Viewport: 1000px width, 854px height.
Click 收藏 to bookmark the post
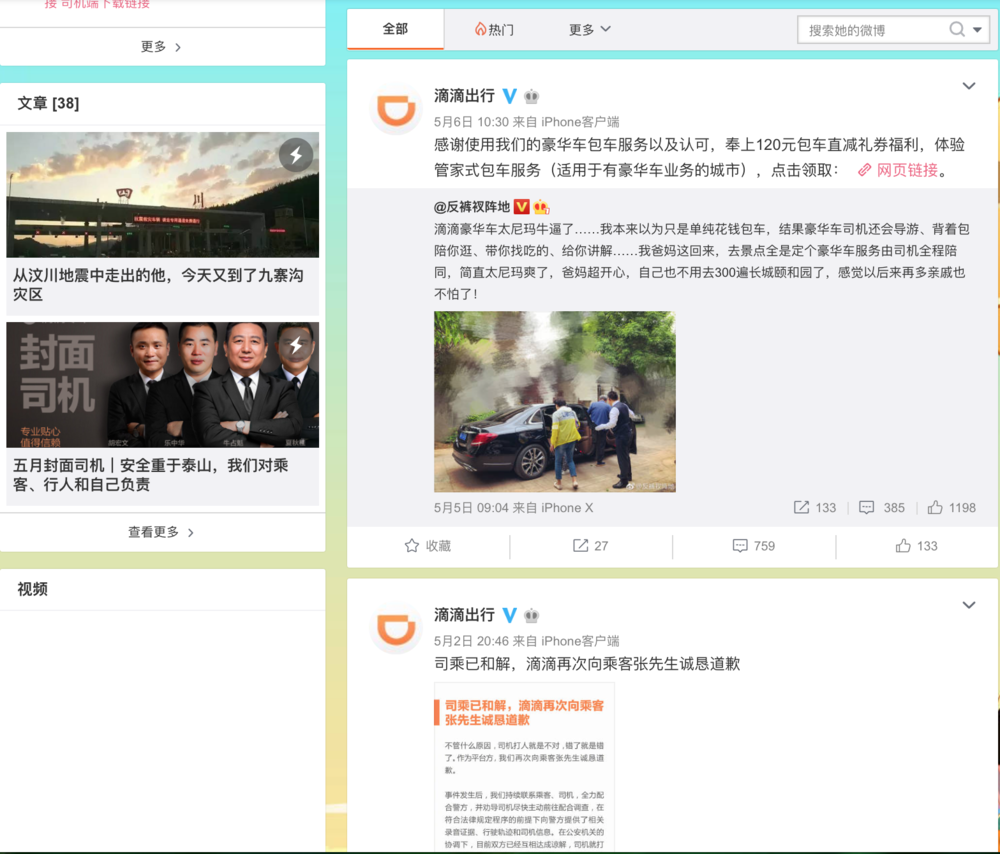428,546
